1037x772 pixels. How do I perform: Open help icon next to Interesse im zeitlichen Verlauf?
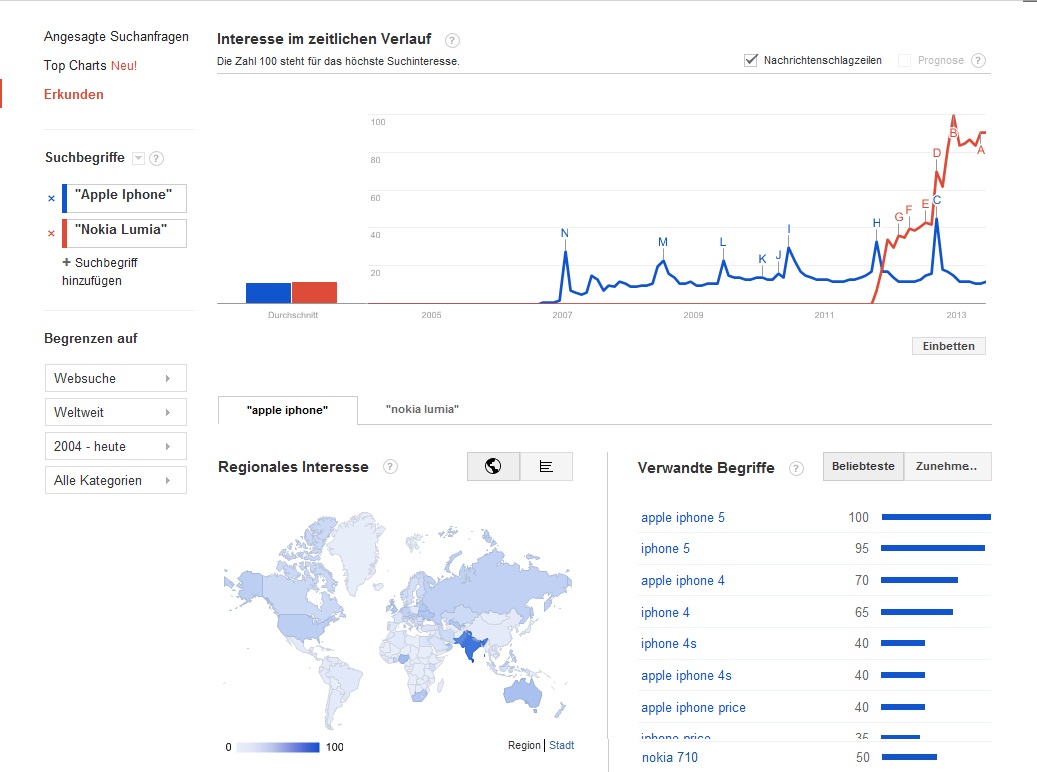pyautogui.click(x=452, y=40)
